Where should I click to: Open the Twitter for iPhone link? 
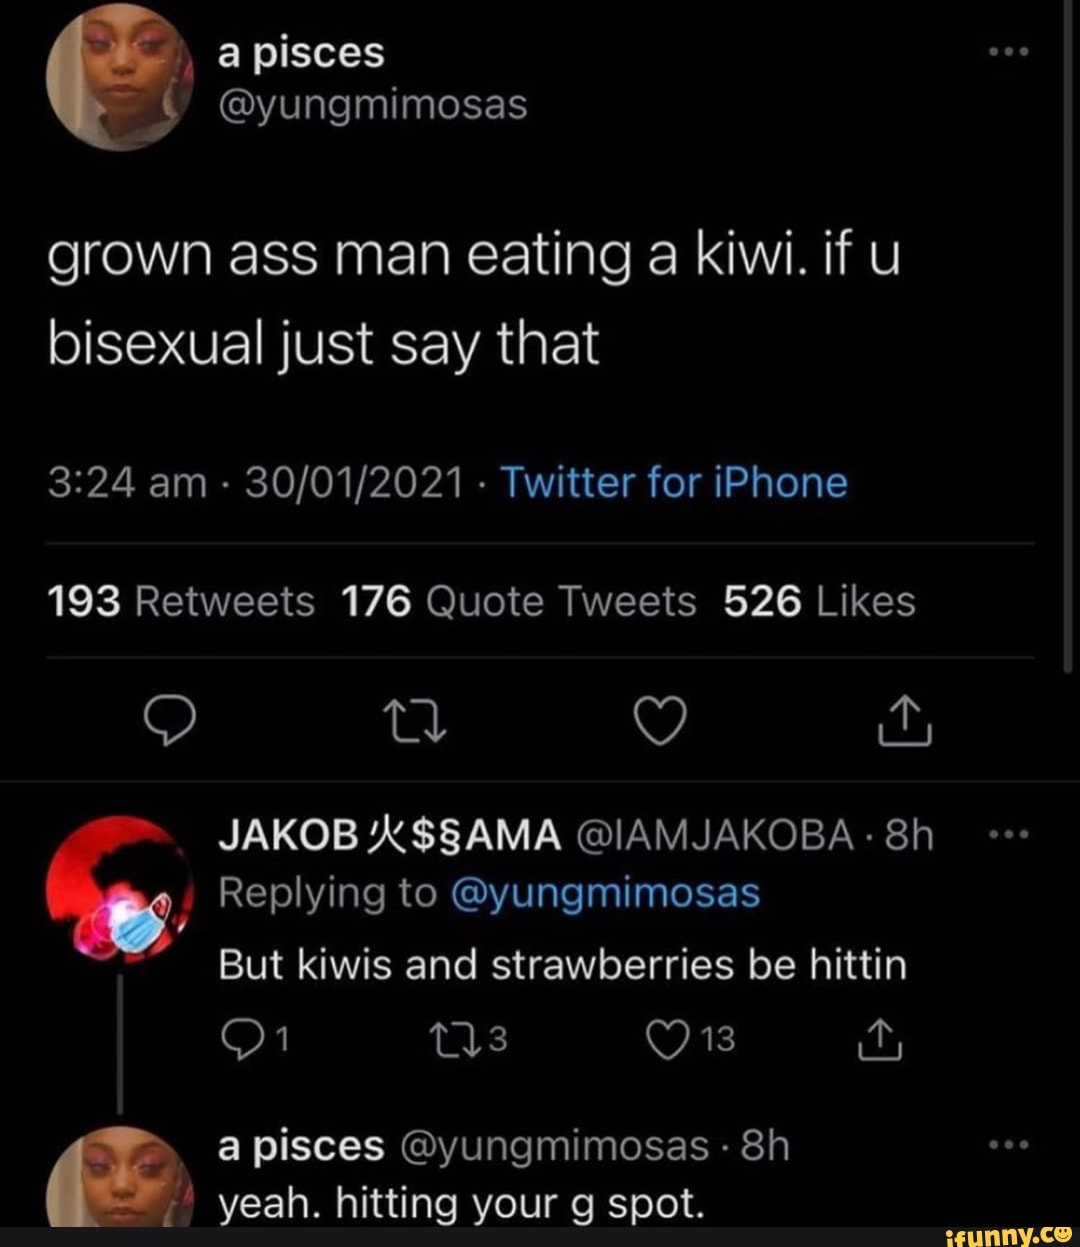[x=674, y=483]
